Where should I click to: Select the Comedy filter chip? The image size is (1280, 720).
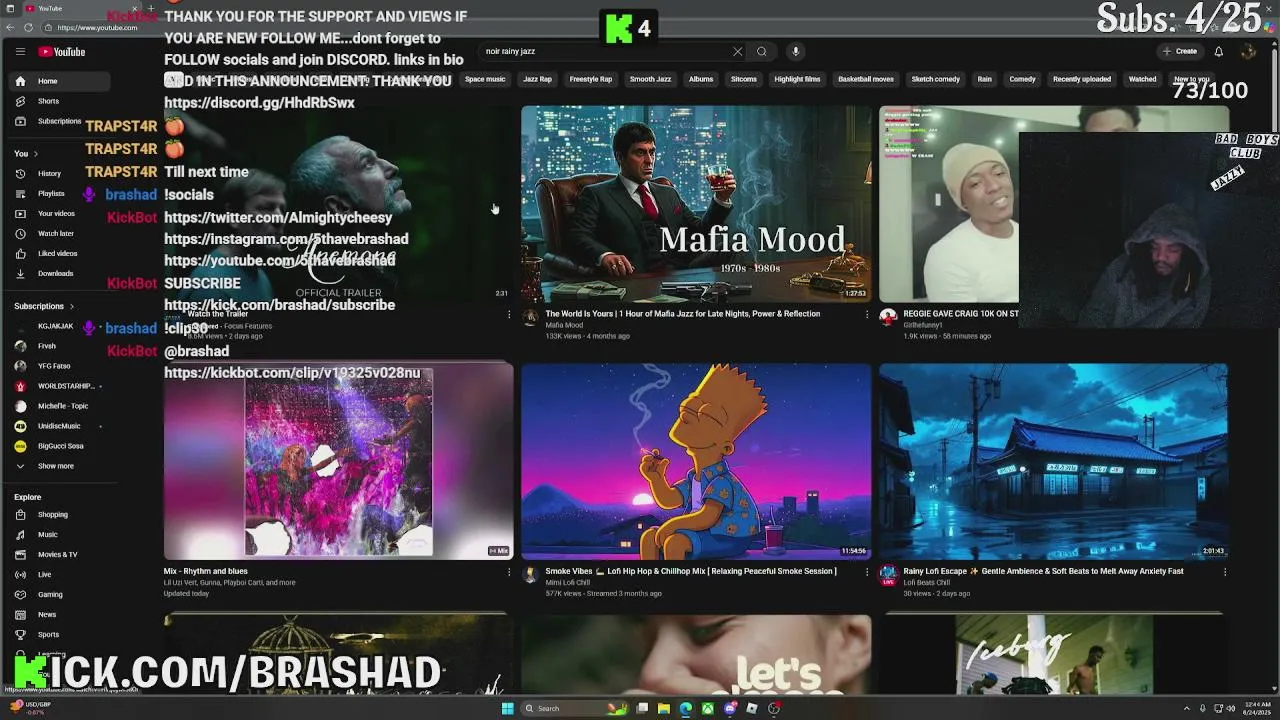point(1022,79)
